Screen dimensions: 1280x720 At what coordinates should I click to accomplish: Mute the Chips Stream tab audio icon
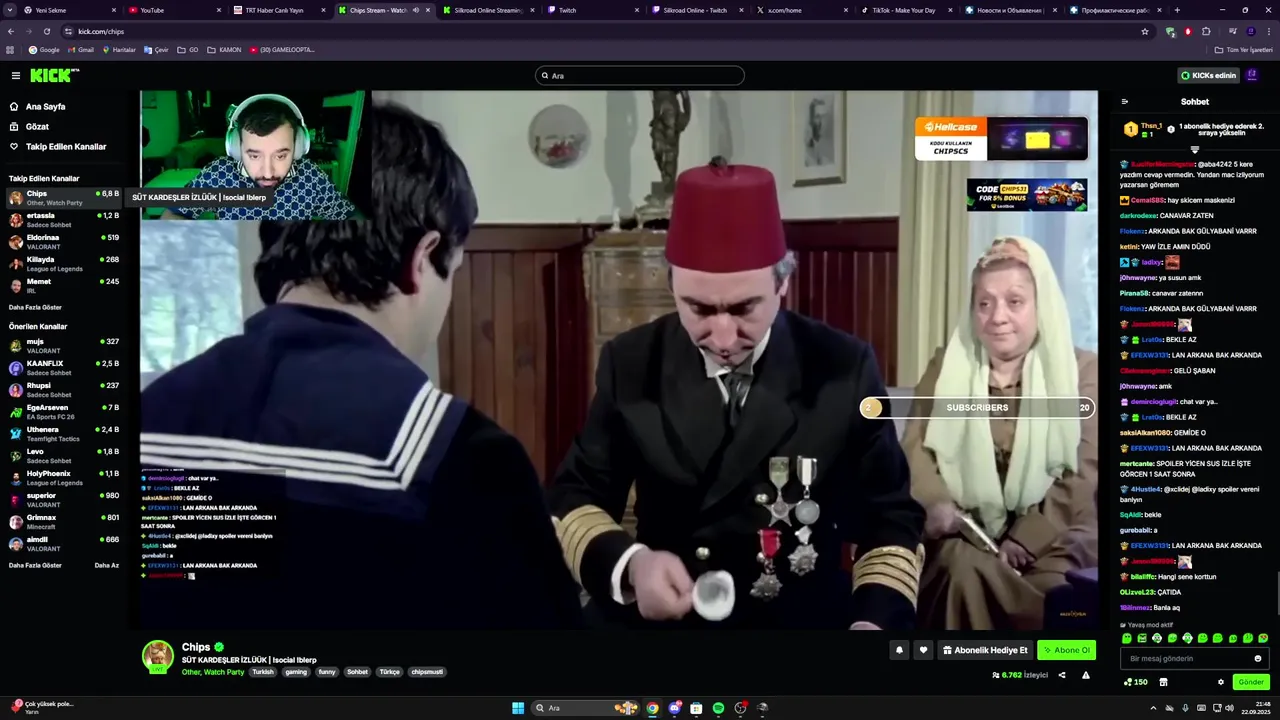coord(416,10)
